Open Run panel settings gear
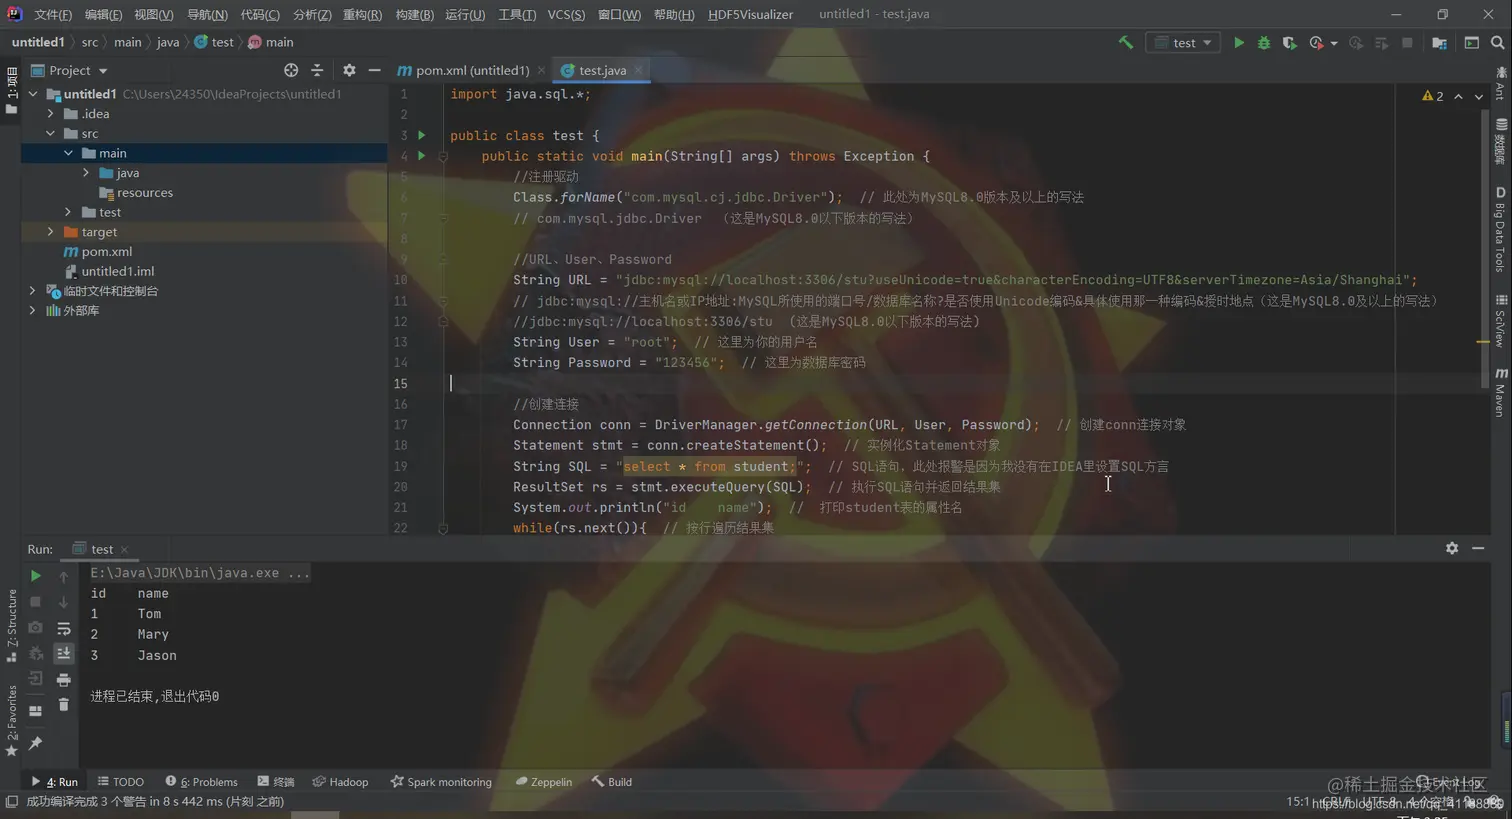The image size is (1512, 819). tap(1452, 548)
